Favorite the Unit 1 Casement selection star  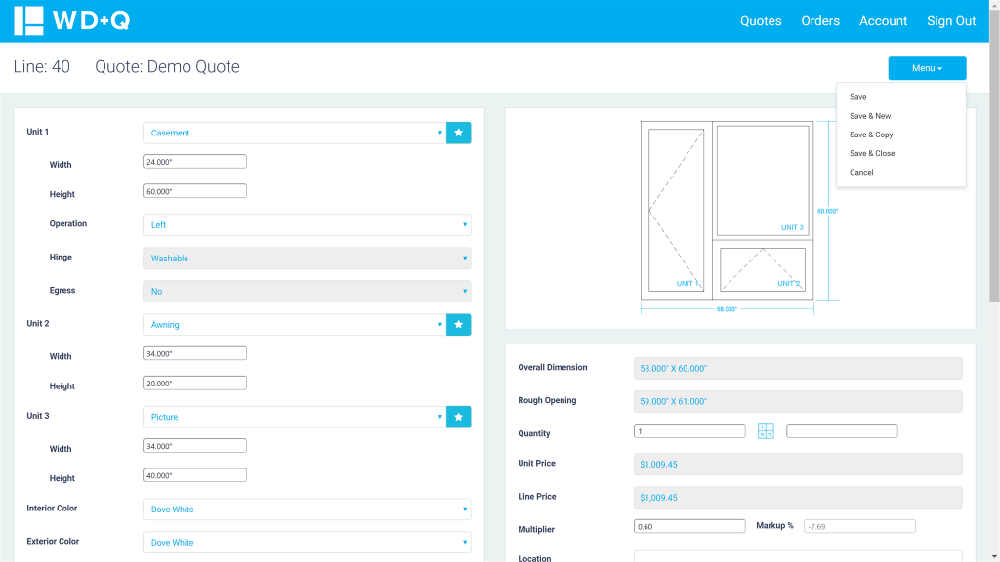point(459,133)
